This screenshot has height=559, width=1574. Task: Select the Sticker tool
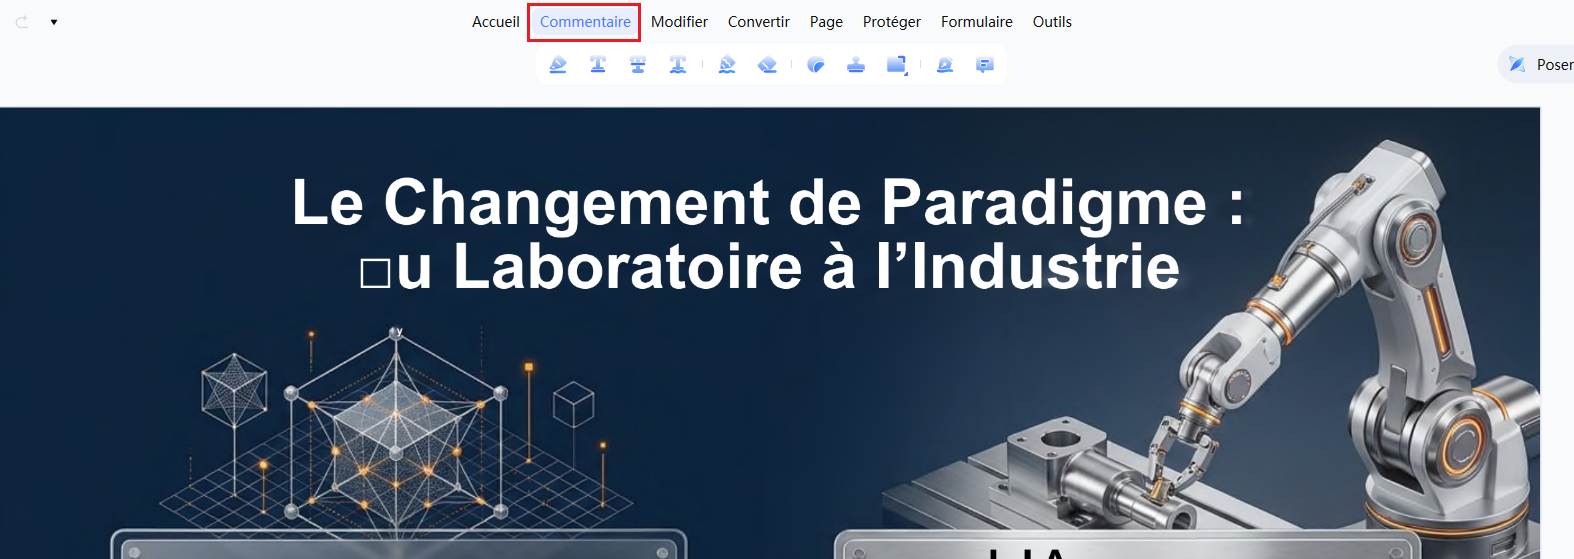point(816,65)
